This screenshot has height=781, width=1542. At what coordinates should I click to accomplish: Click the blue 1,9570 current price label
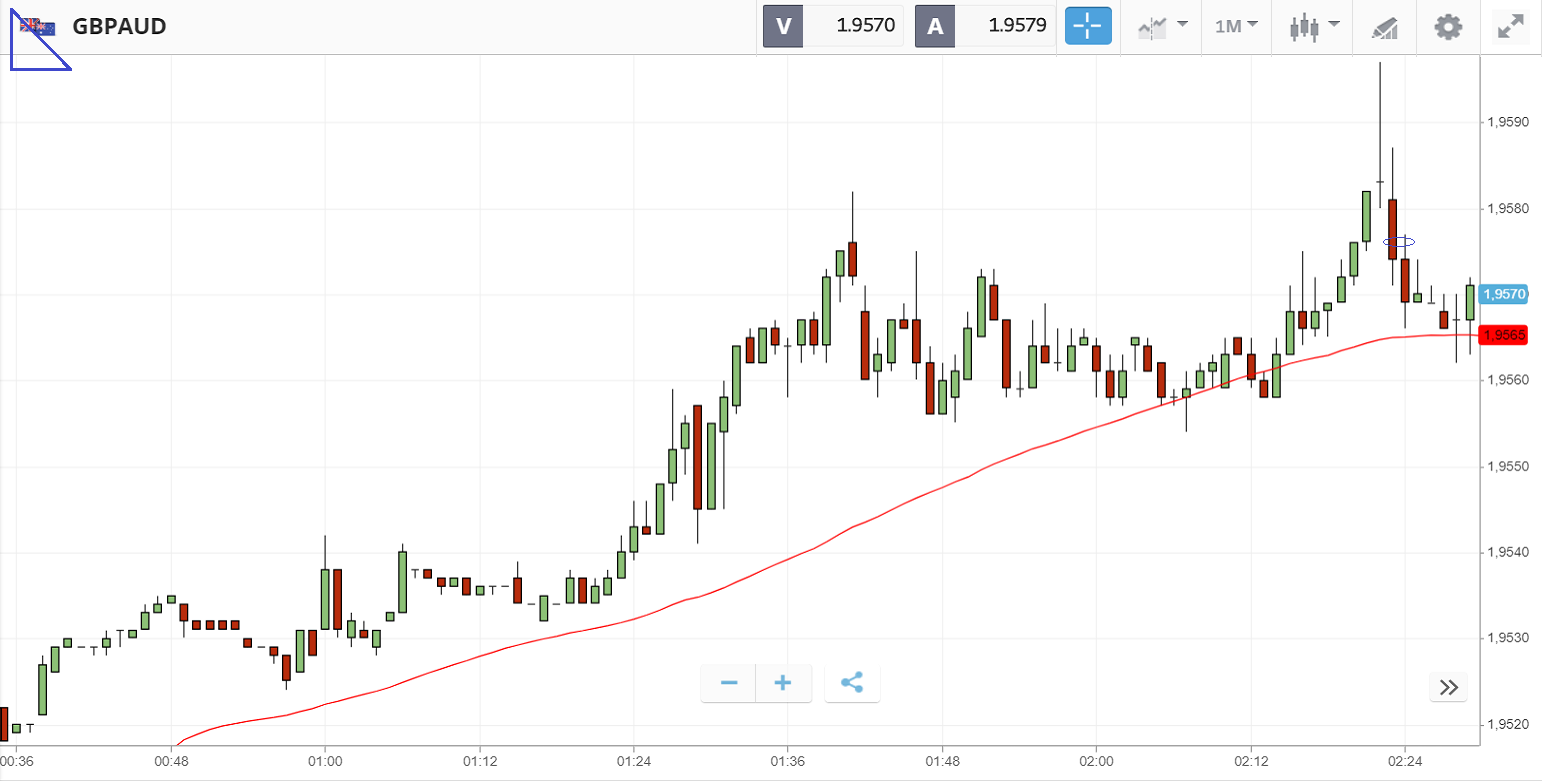pos(1504,294)
